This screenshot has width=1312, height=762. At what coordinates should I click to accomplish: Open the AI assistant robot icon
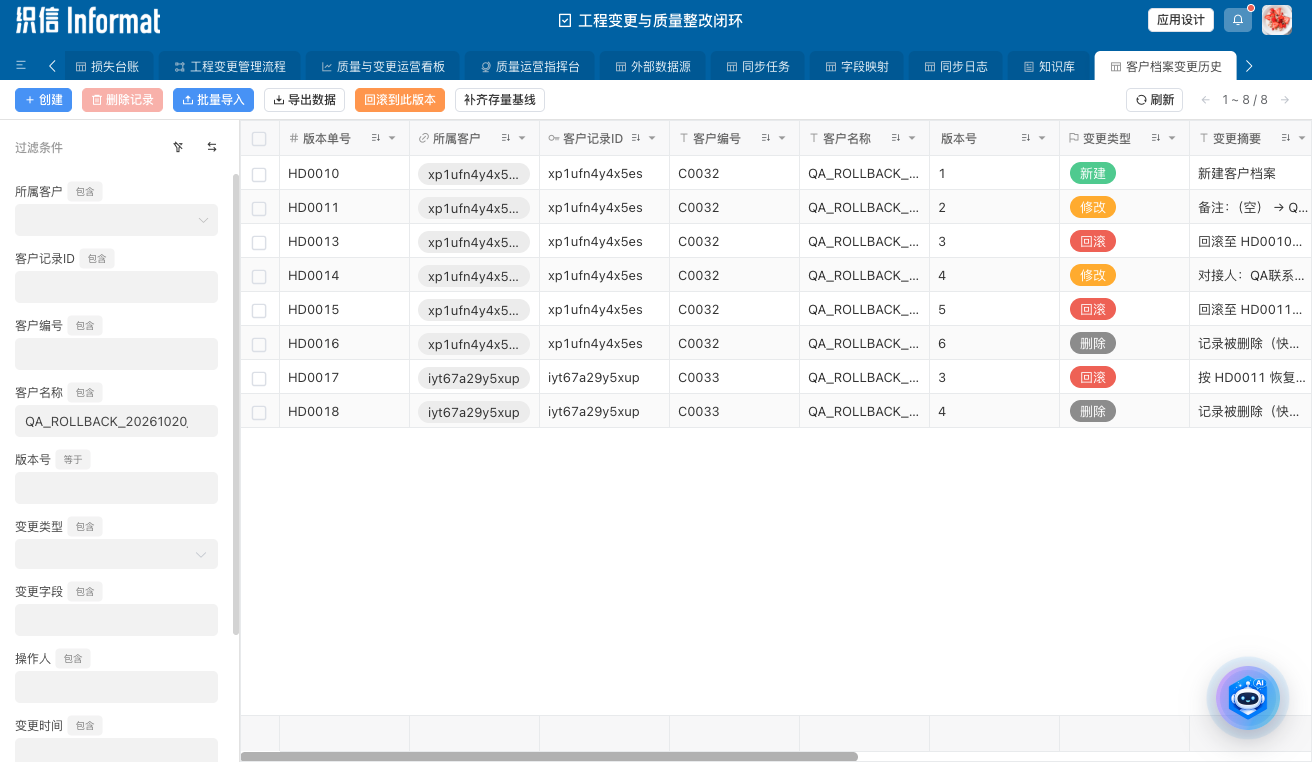[x=1247, y=698]
